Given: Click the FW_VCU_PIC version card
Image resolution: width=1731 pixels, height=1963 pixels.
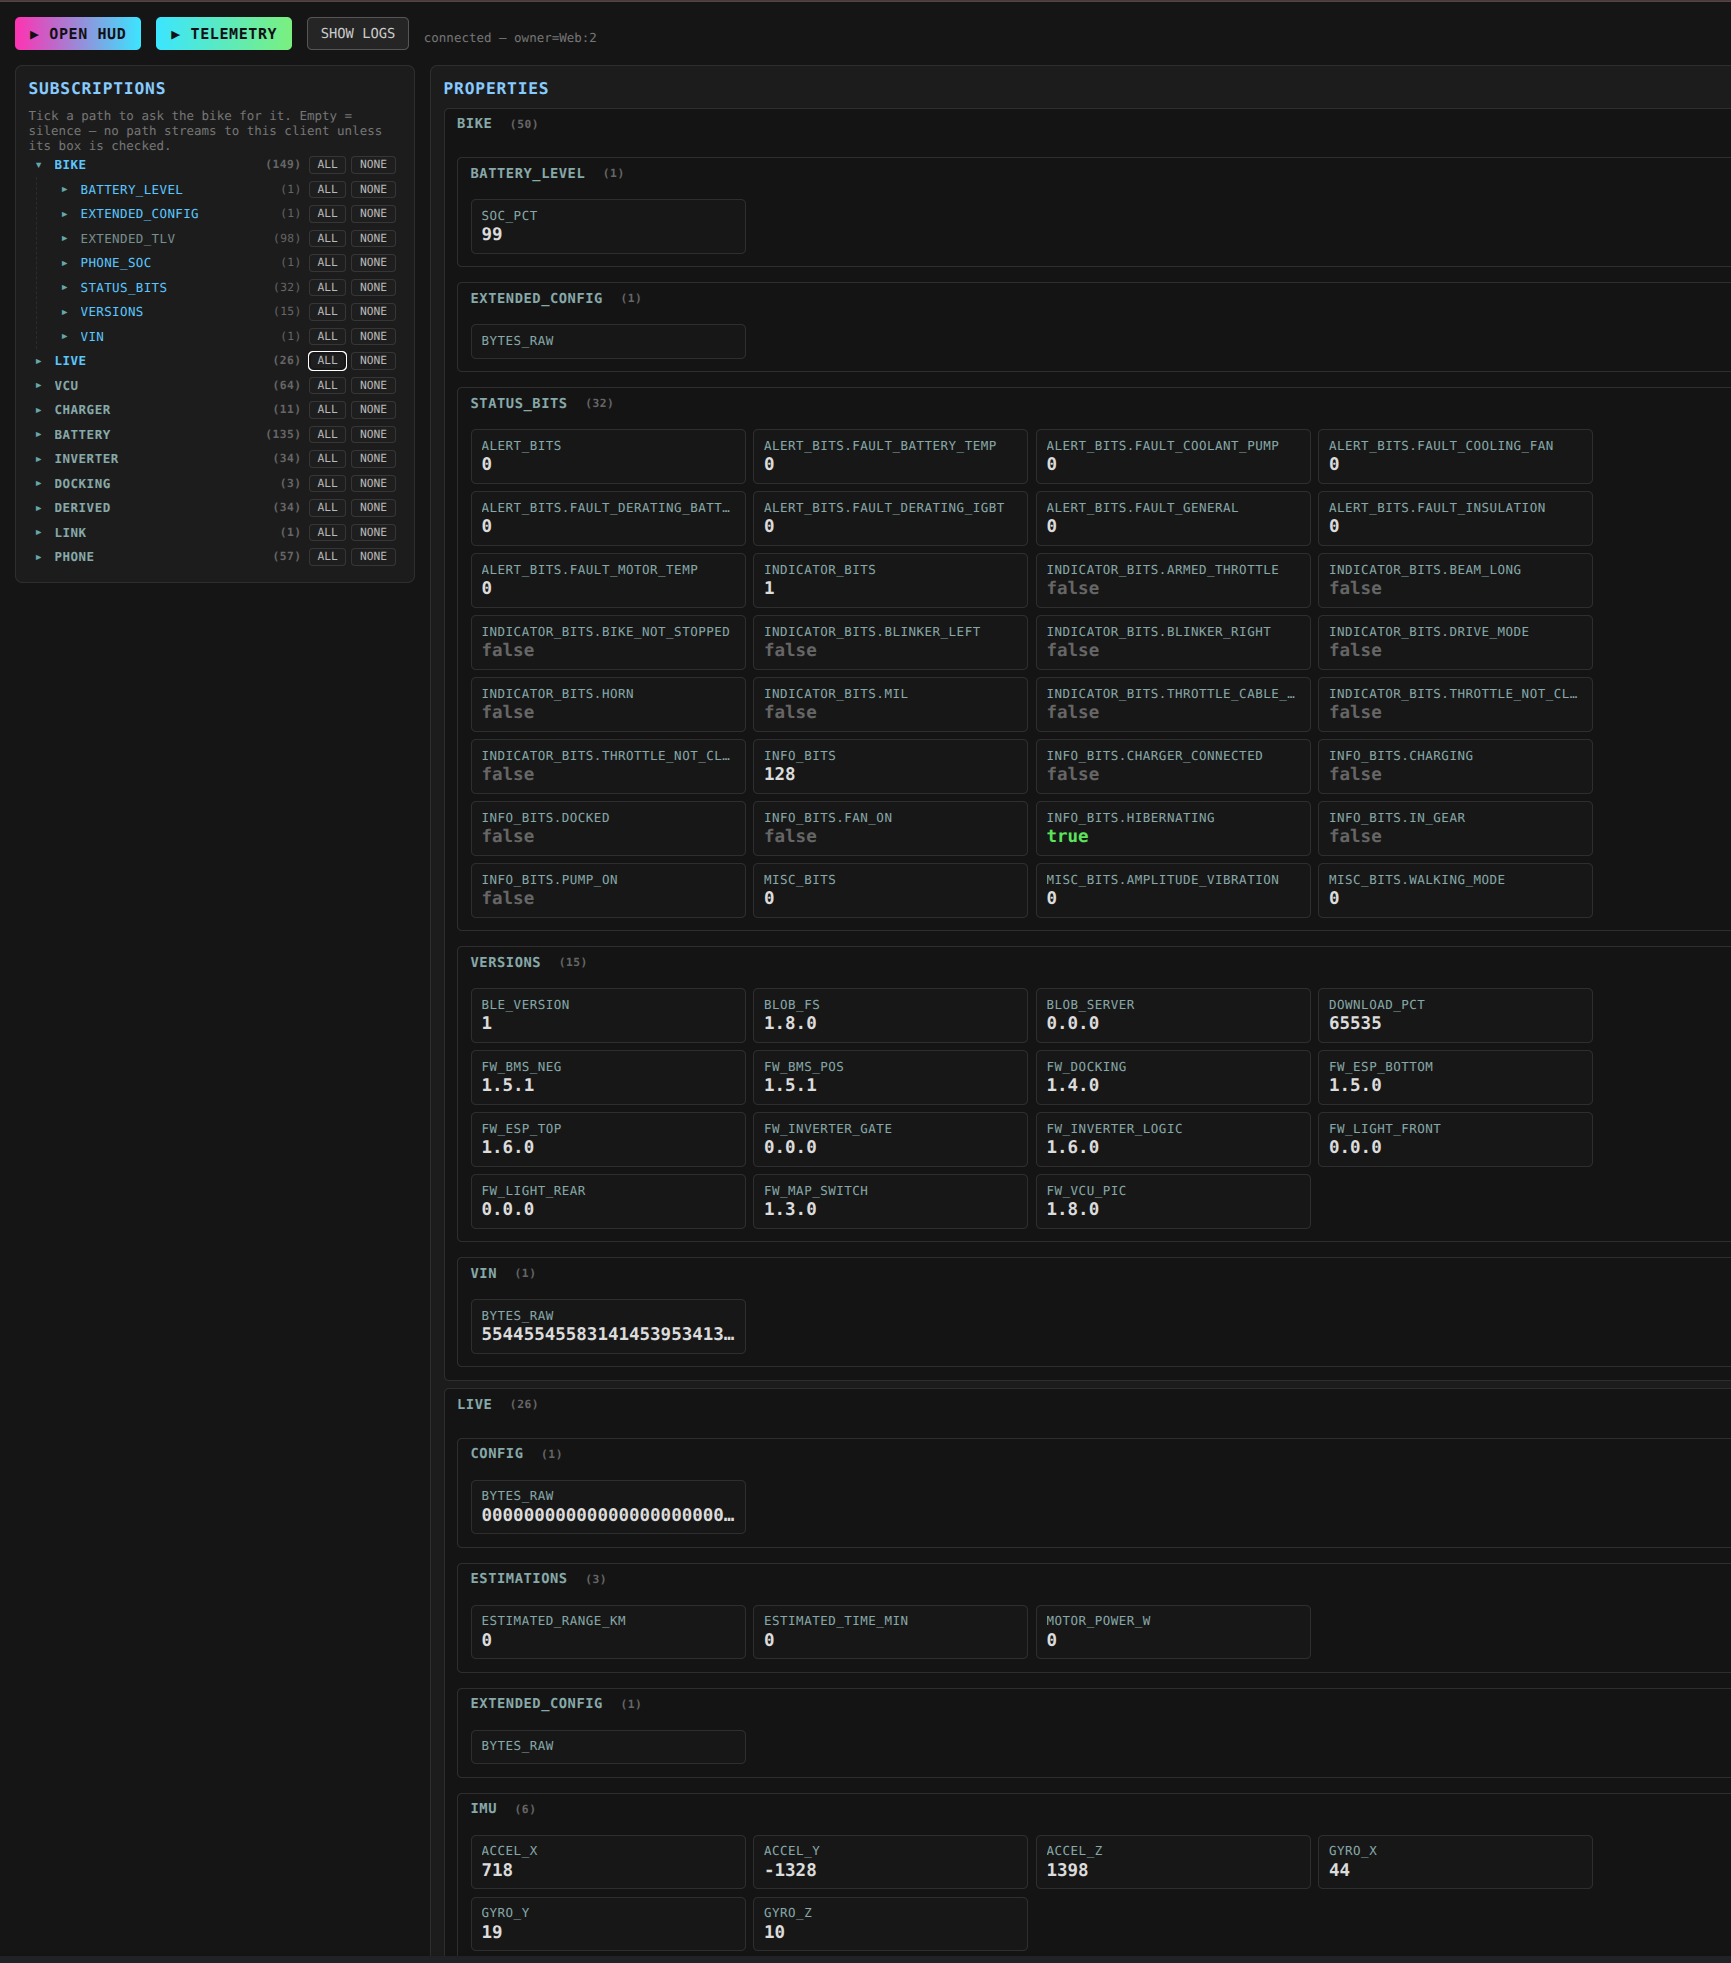Looking at the screenshot, I should [1173, 1201].
